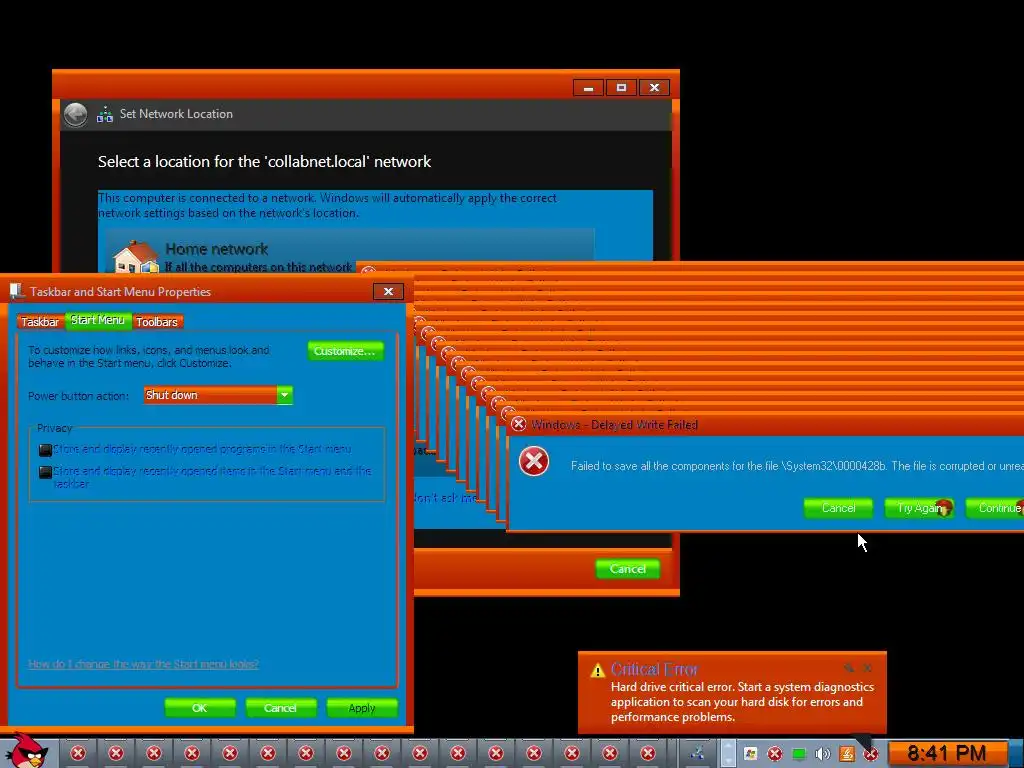Click the yellow warning icon in Critical Error balloon
Image resolution: width=1024 pixels, height=768 pixels.
point(598,670)
